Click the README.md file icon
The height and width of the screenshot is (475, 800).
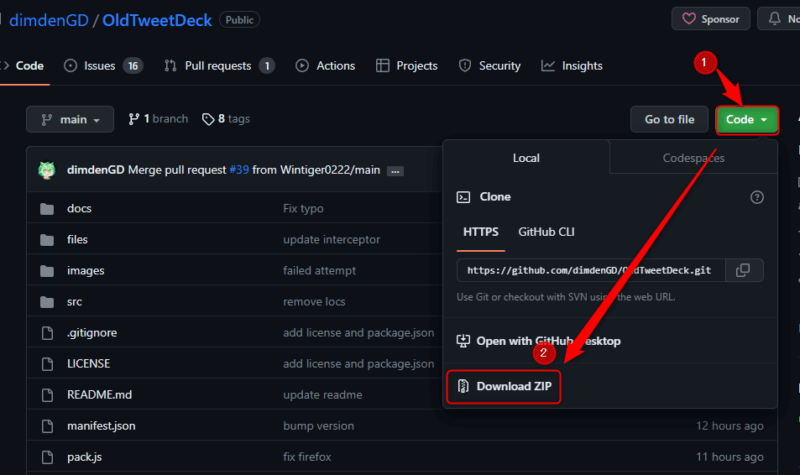point(47,395)
